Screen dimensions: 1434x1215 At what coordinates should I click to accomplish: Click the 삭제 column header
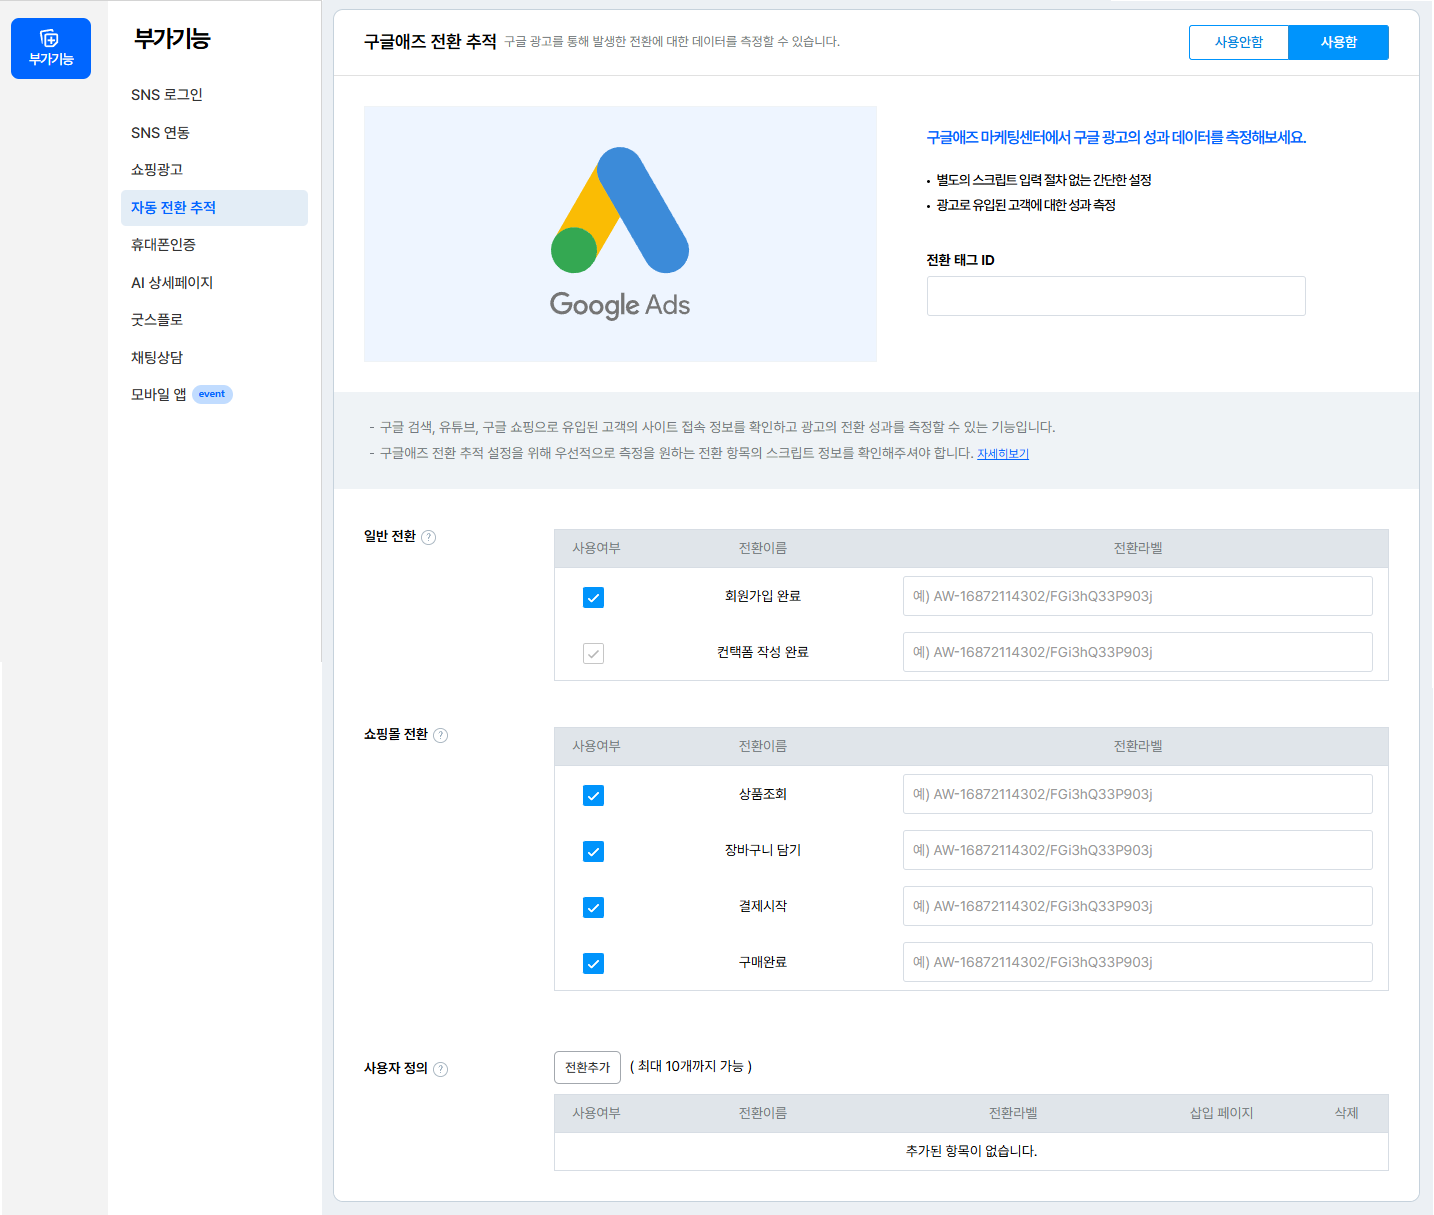(1346, 1113)
